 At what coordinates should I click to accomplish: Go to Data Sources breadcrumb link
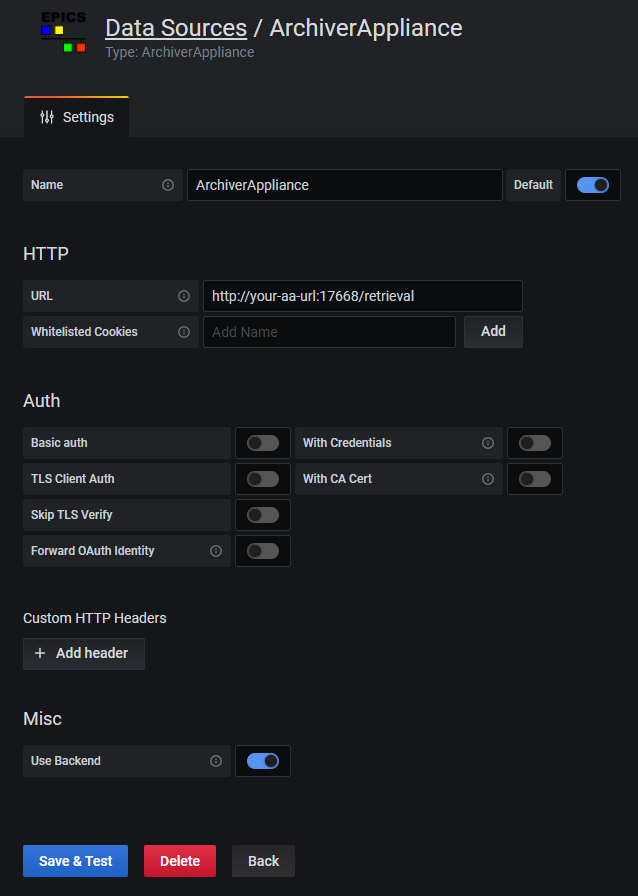[x=176, y=28]
